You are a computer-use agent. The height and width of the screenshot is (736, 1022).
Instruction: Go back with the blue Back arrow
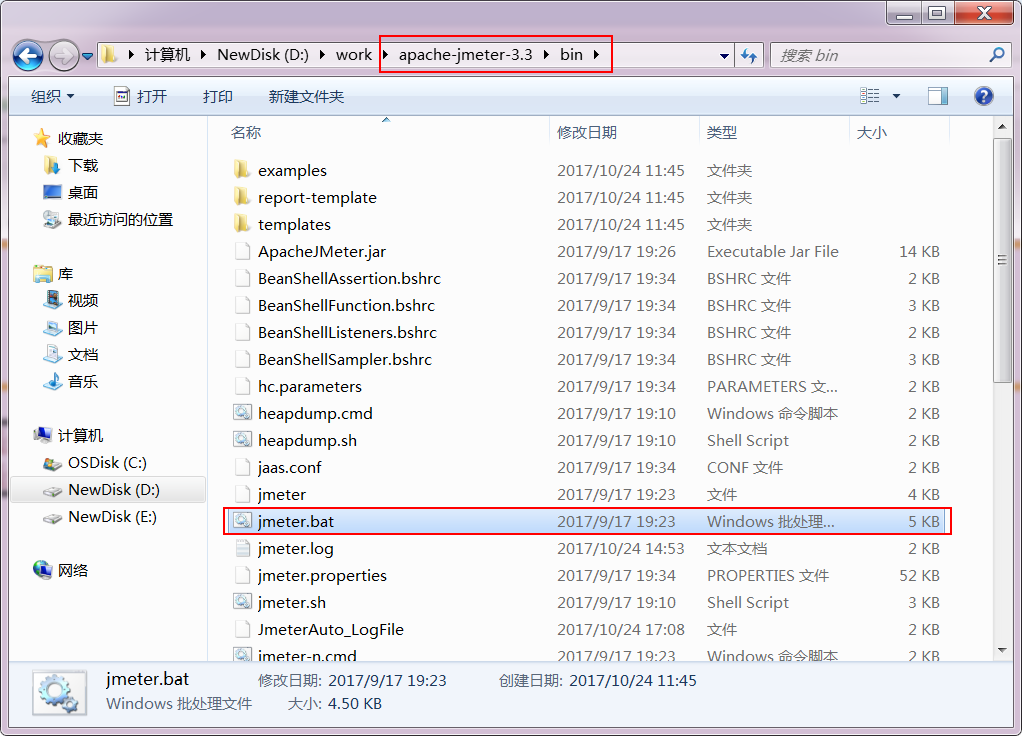pos(28,56)
